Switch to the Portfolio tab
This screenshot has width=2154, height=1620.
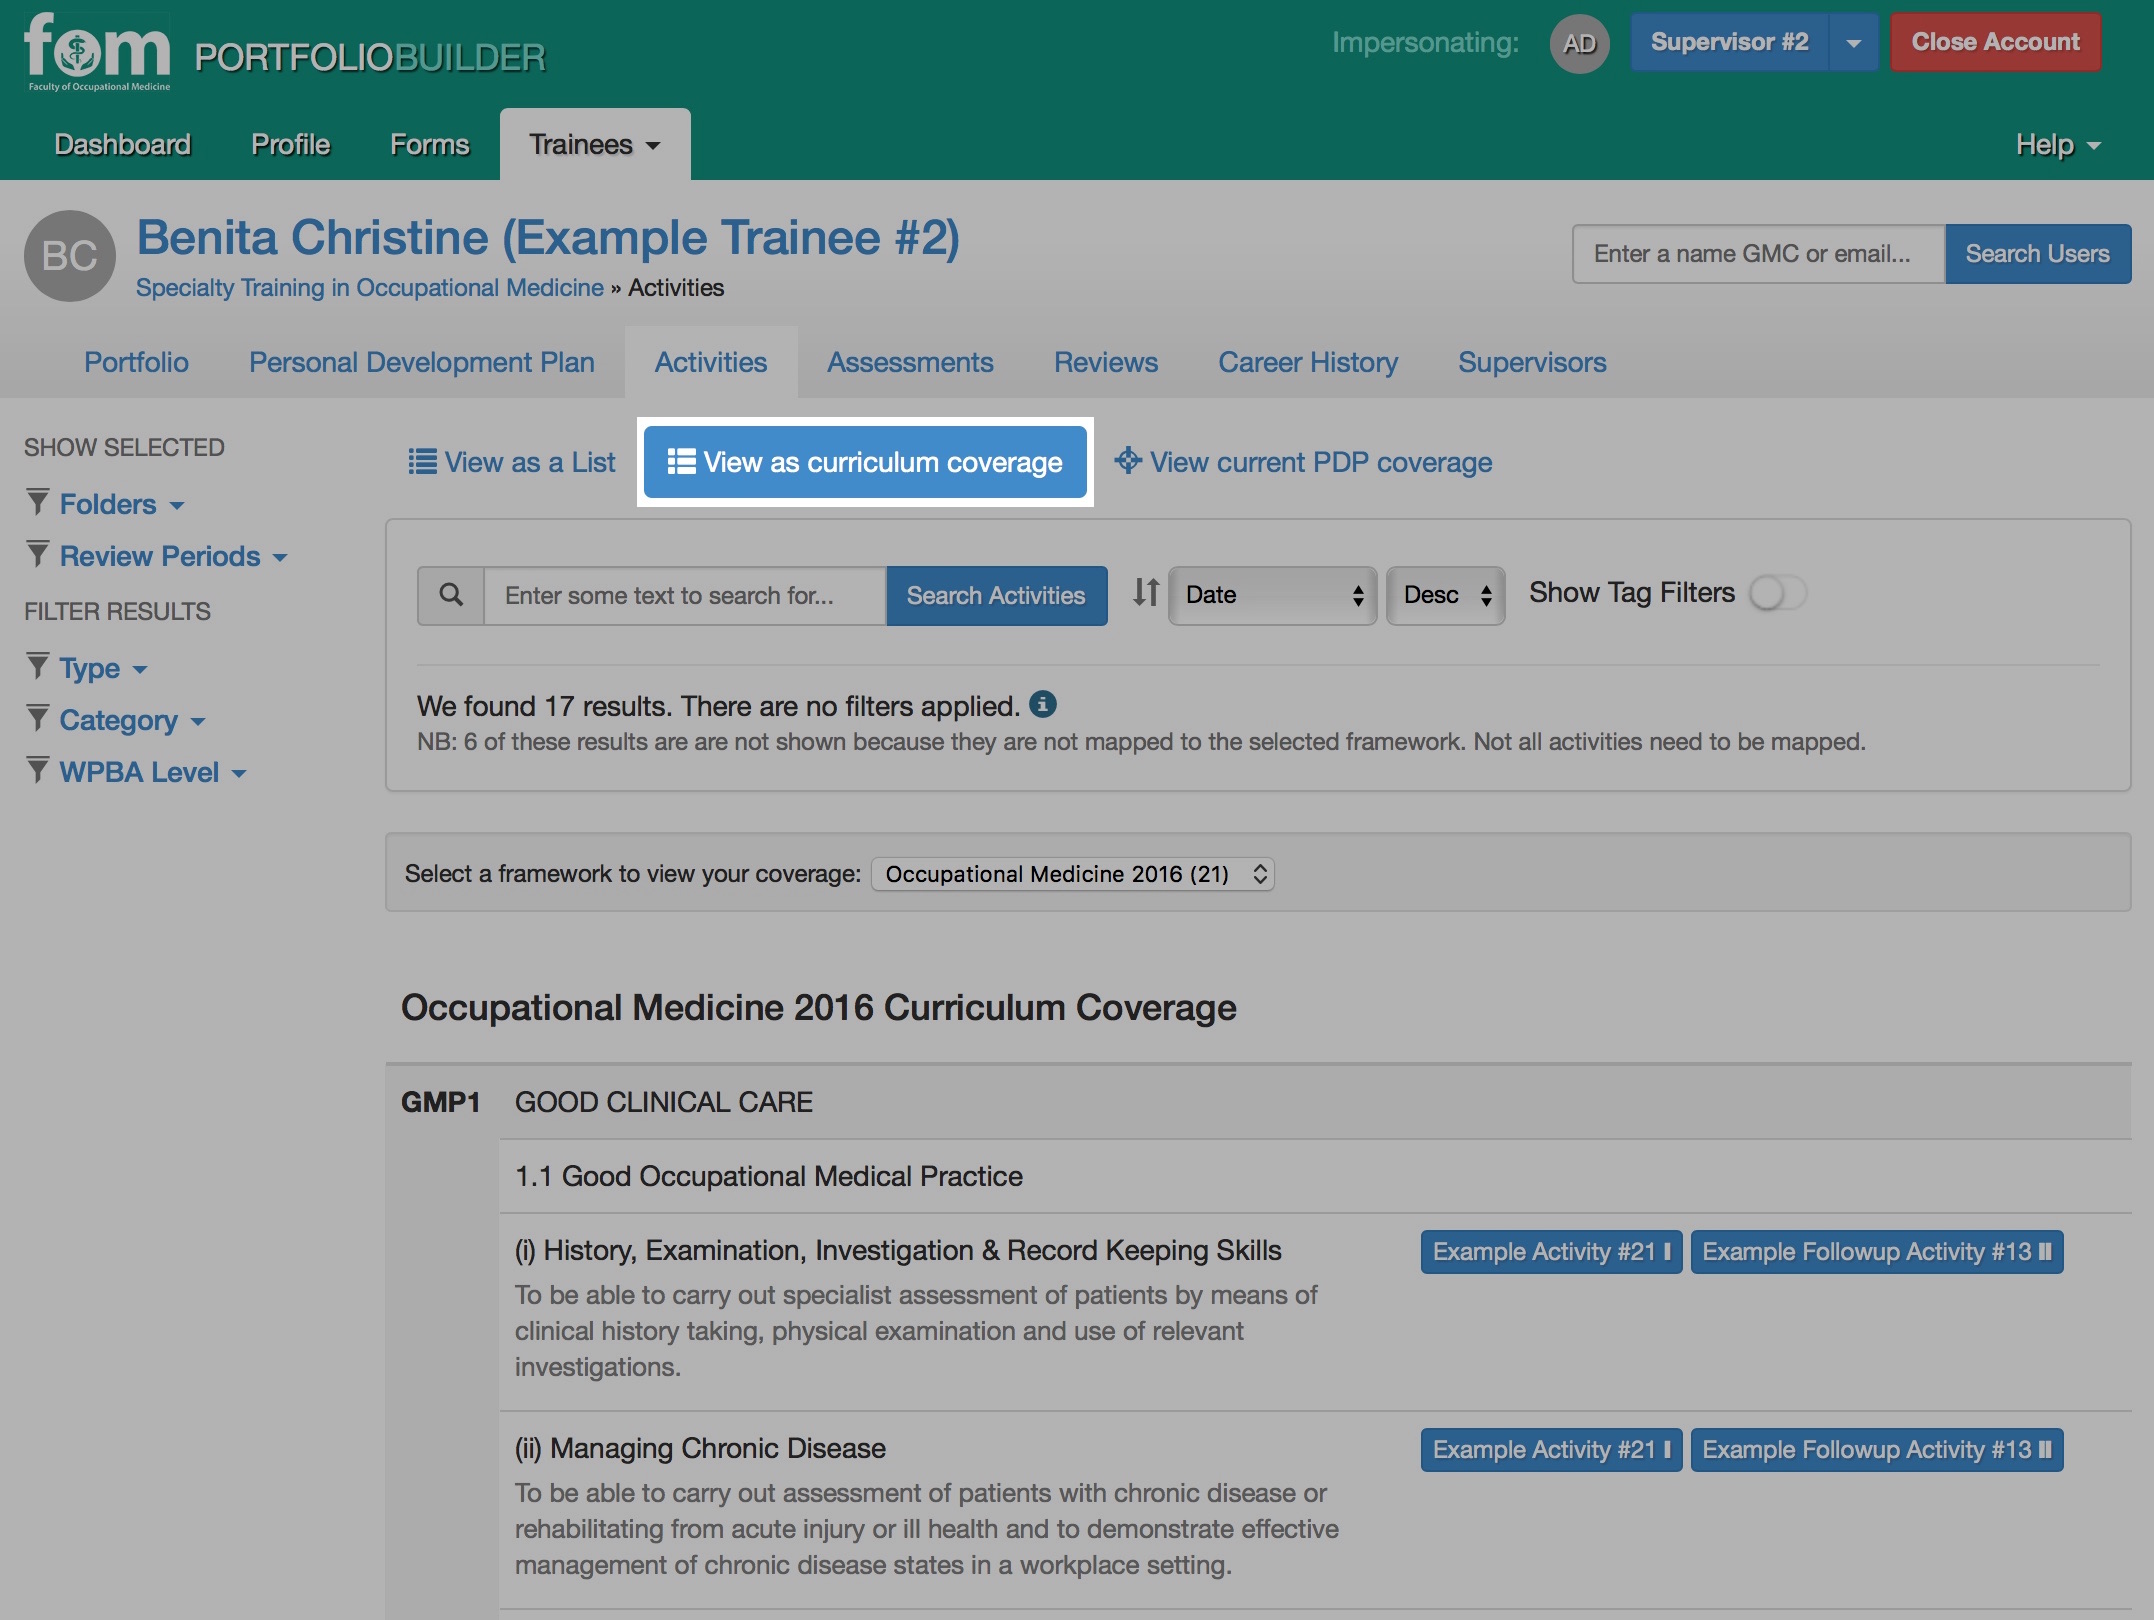coord(136,362)
